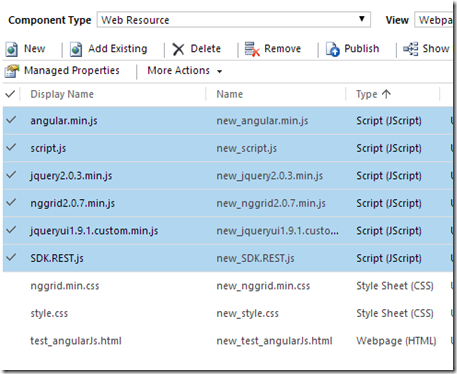Screen dimensions: 457x374
Task: Select the style.css row
Action: click(x=228, y=313)
